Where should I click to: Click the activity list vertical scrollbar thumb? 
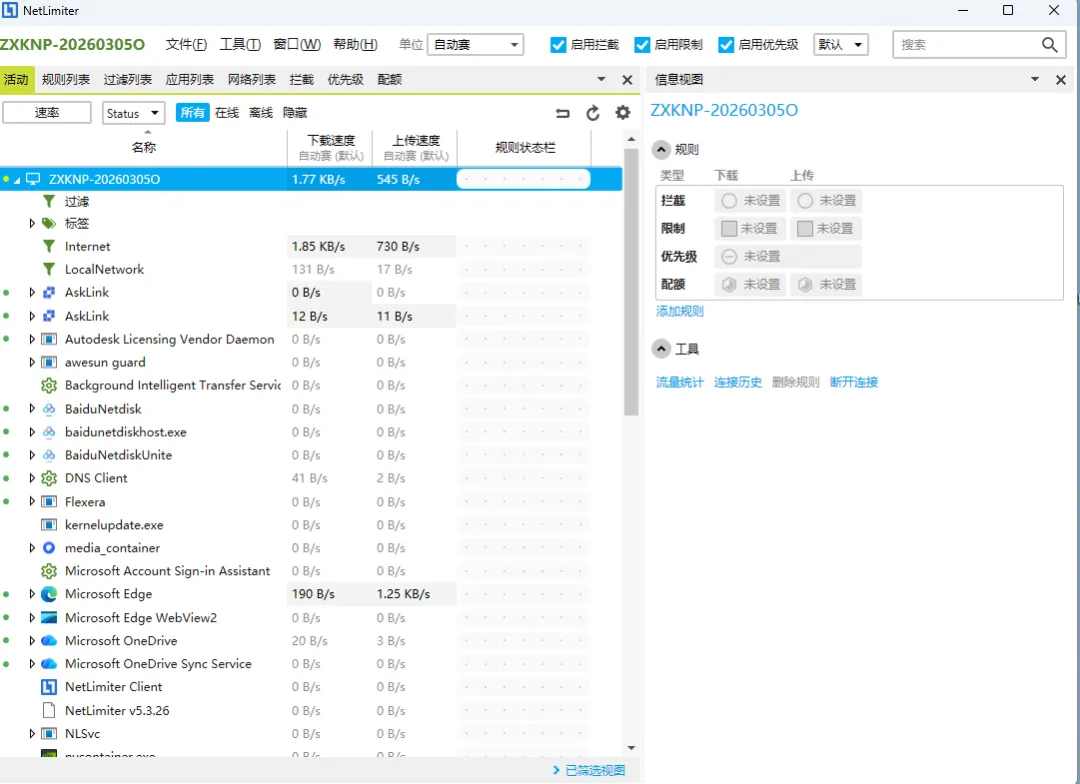pos(631,282)
